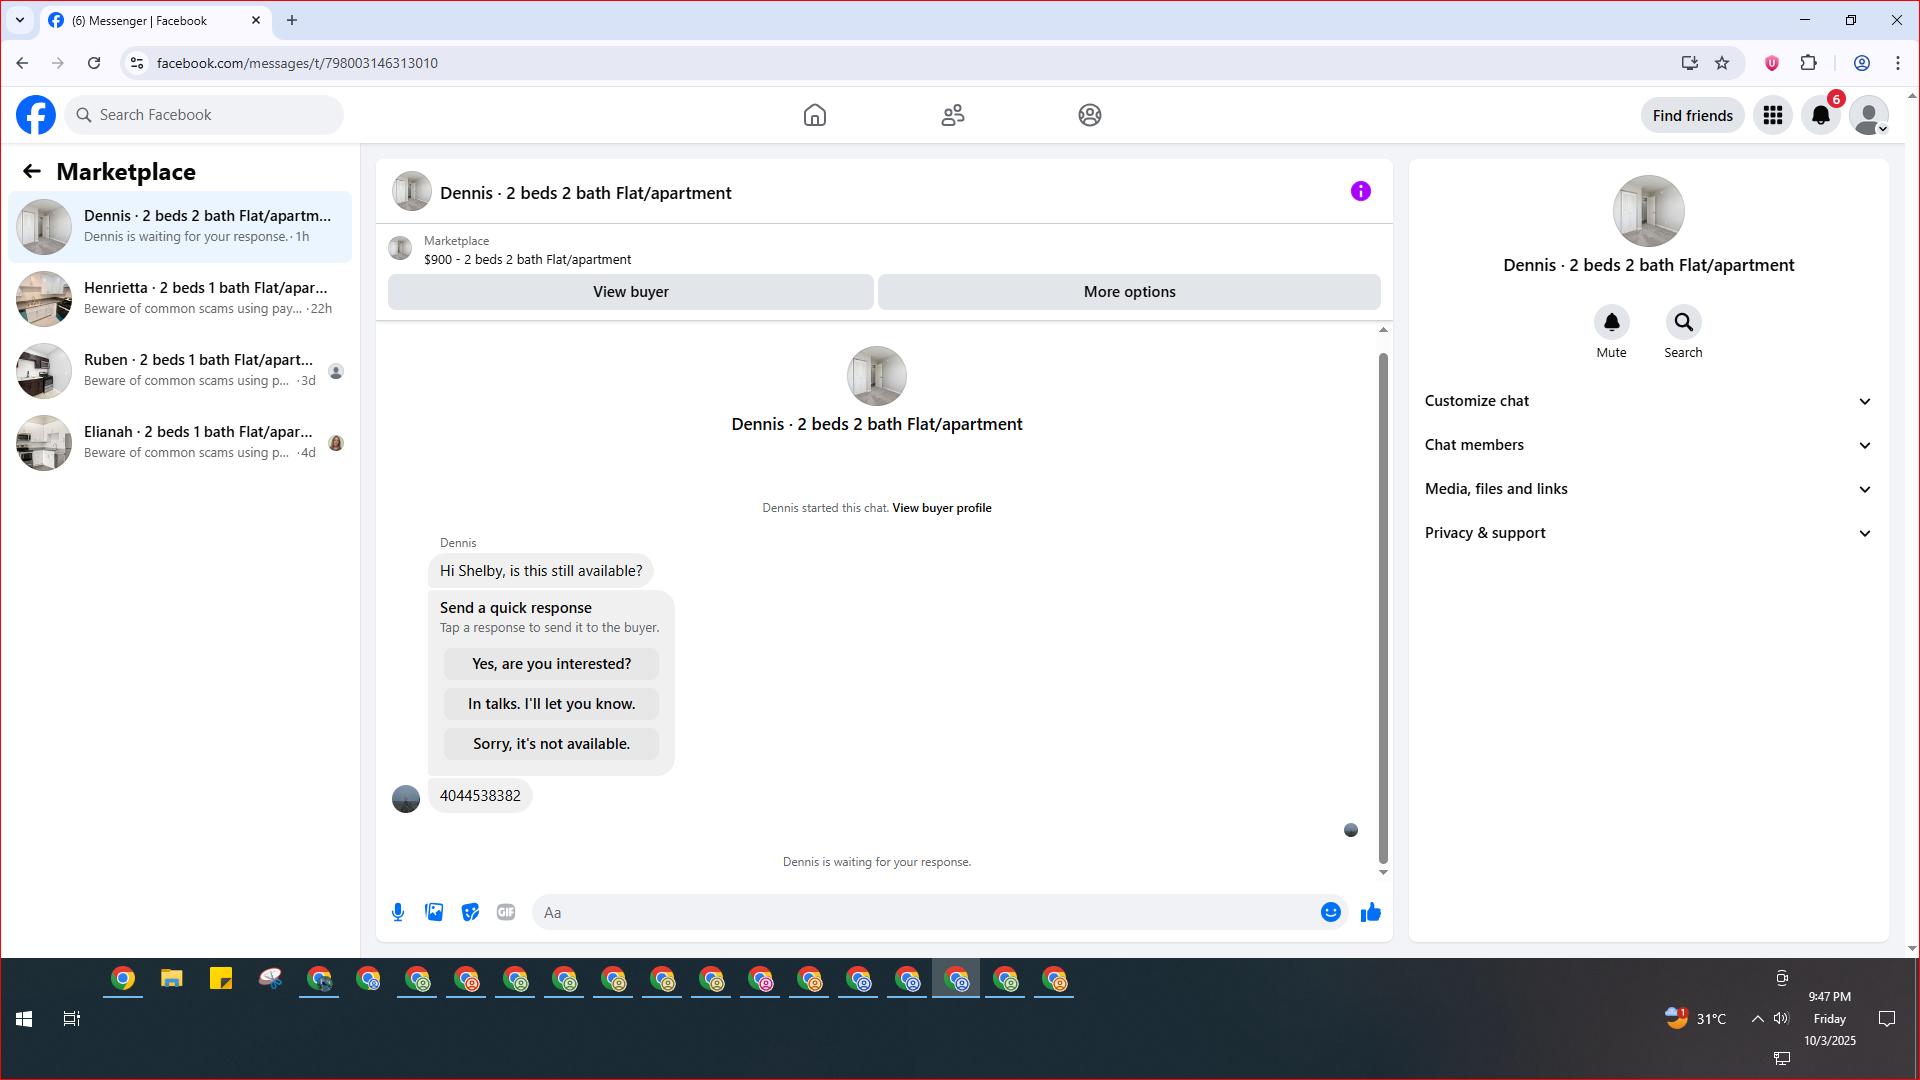This screenshot has height=1080, width=1920.
Task: Click the 'Hi Shelby, is this still available?' message
Action: coord(541,571)
